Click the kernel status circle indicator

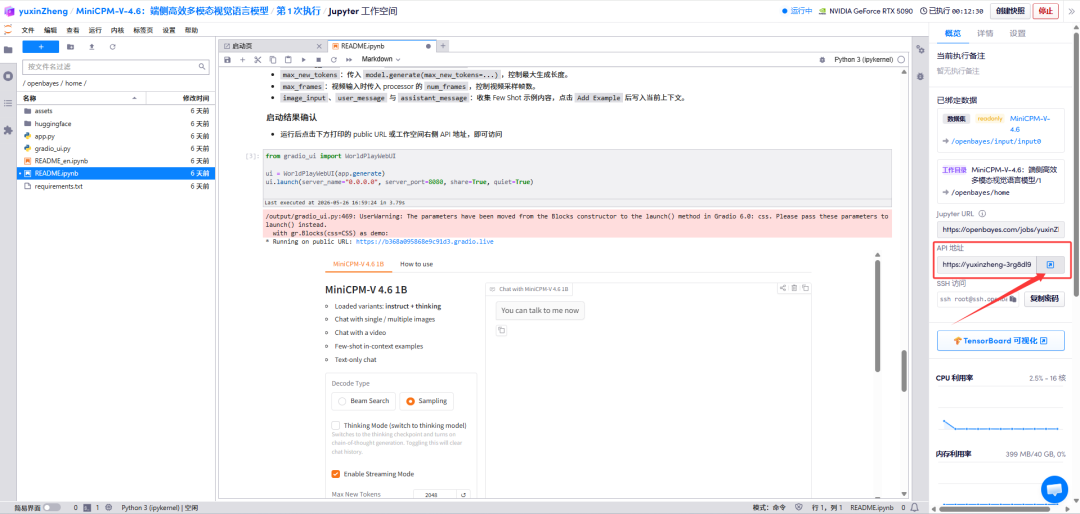click(x=901, y=60)
